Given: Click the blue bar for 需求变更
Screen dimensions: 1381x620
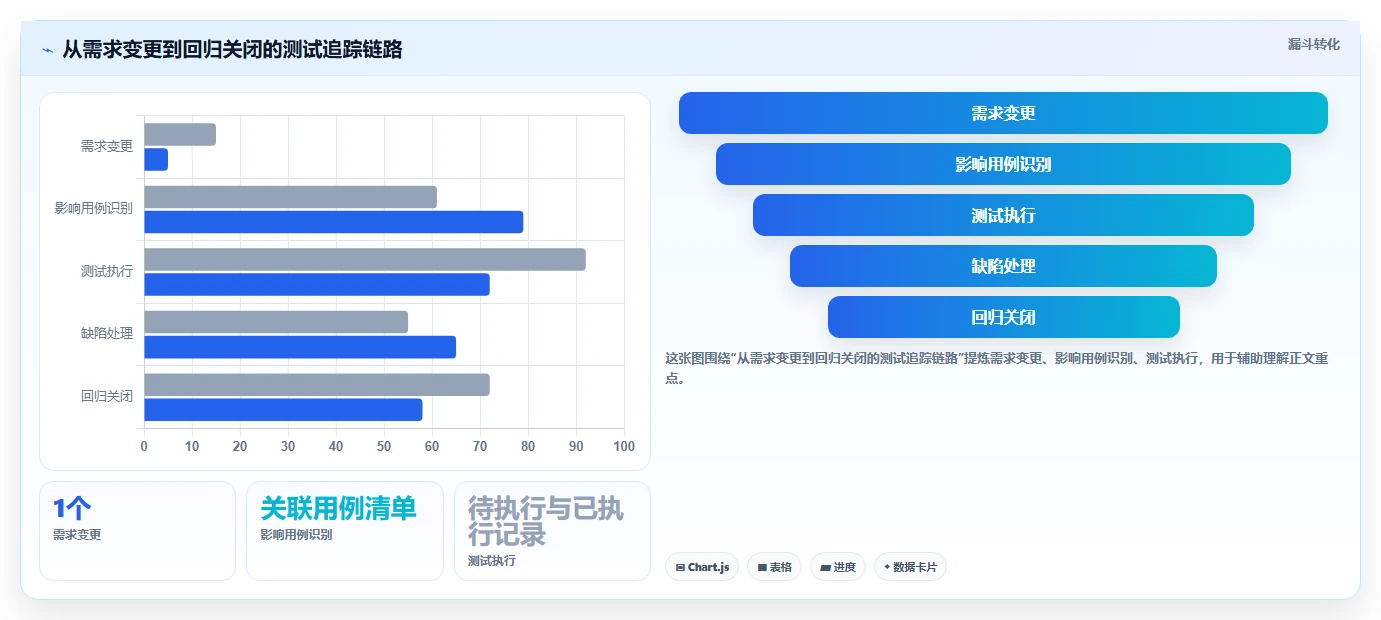Looking at the screenshot, I should (x=156, y=159).
